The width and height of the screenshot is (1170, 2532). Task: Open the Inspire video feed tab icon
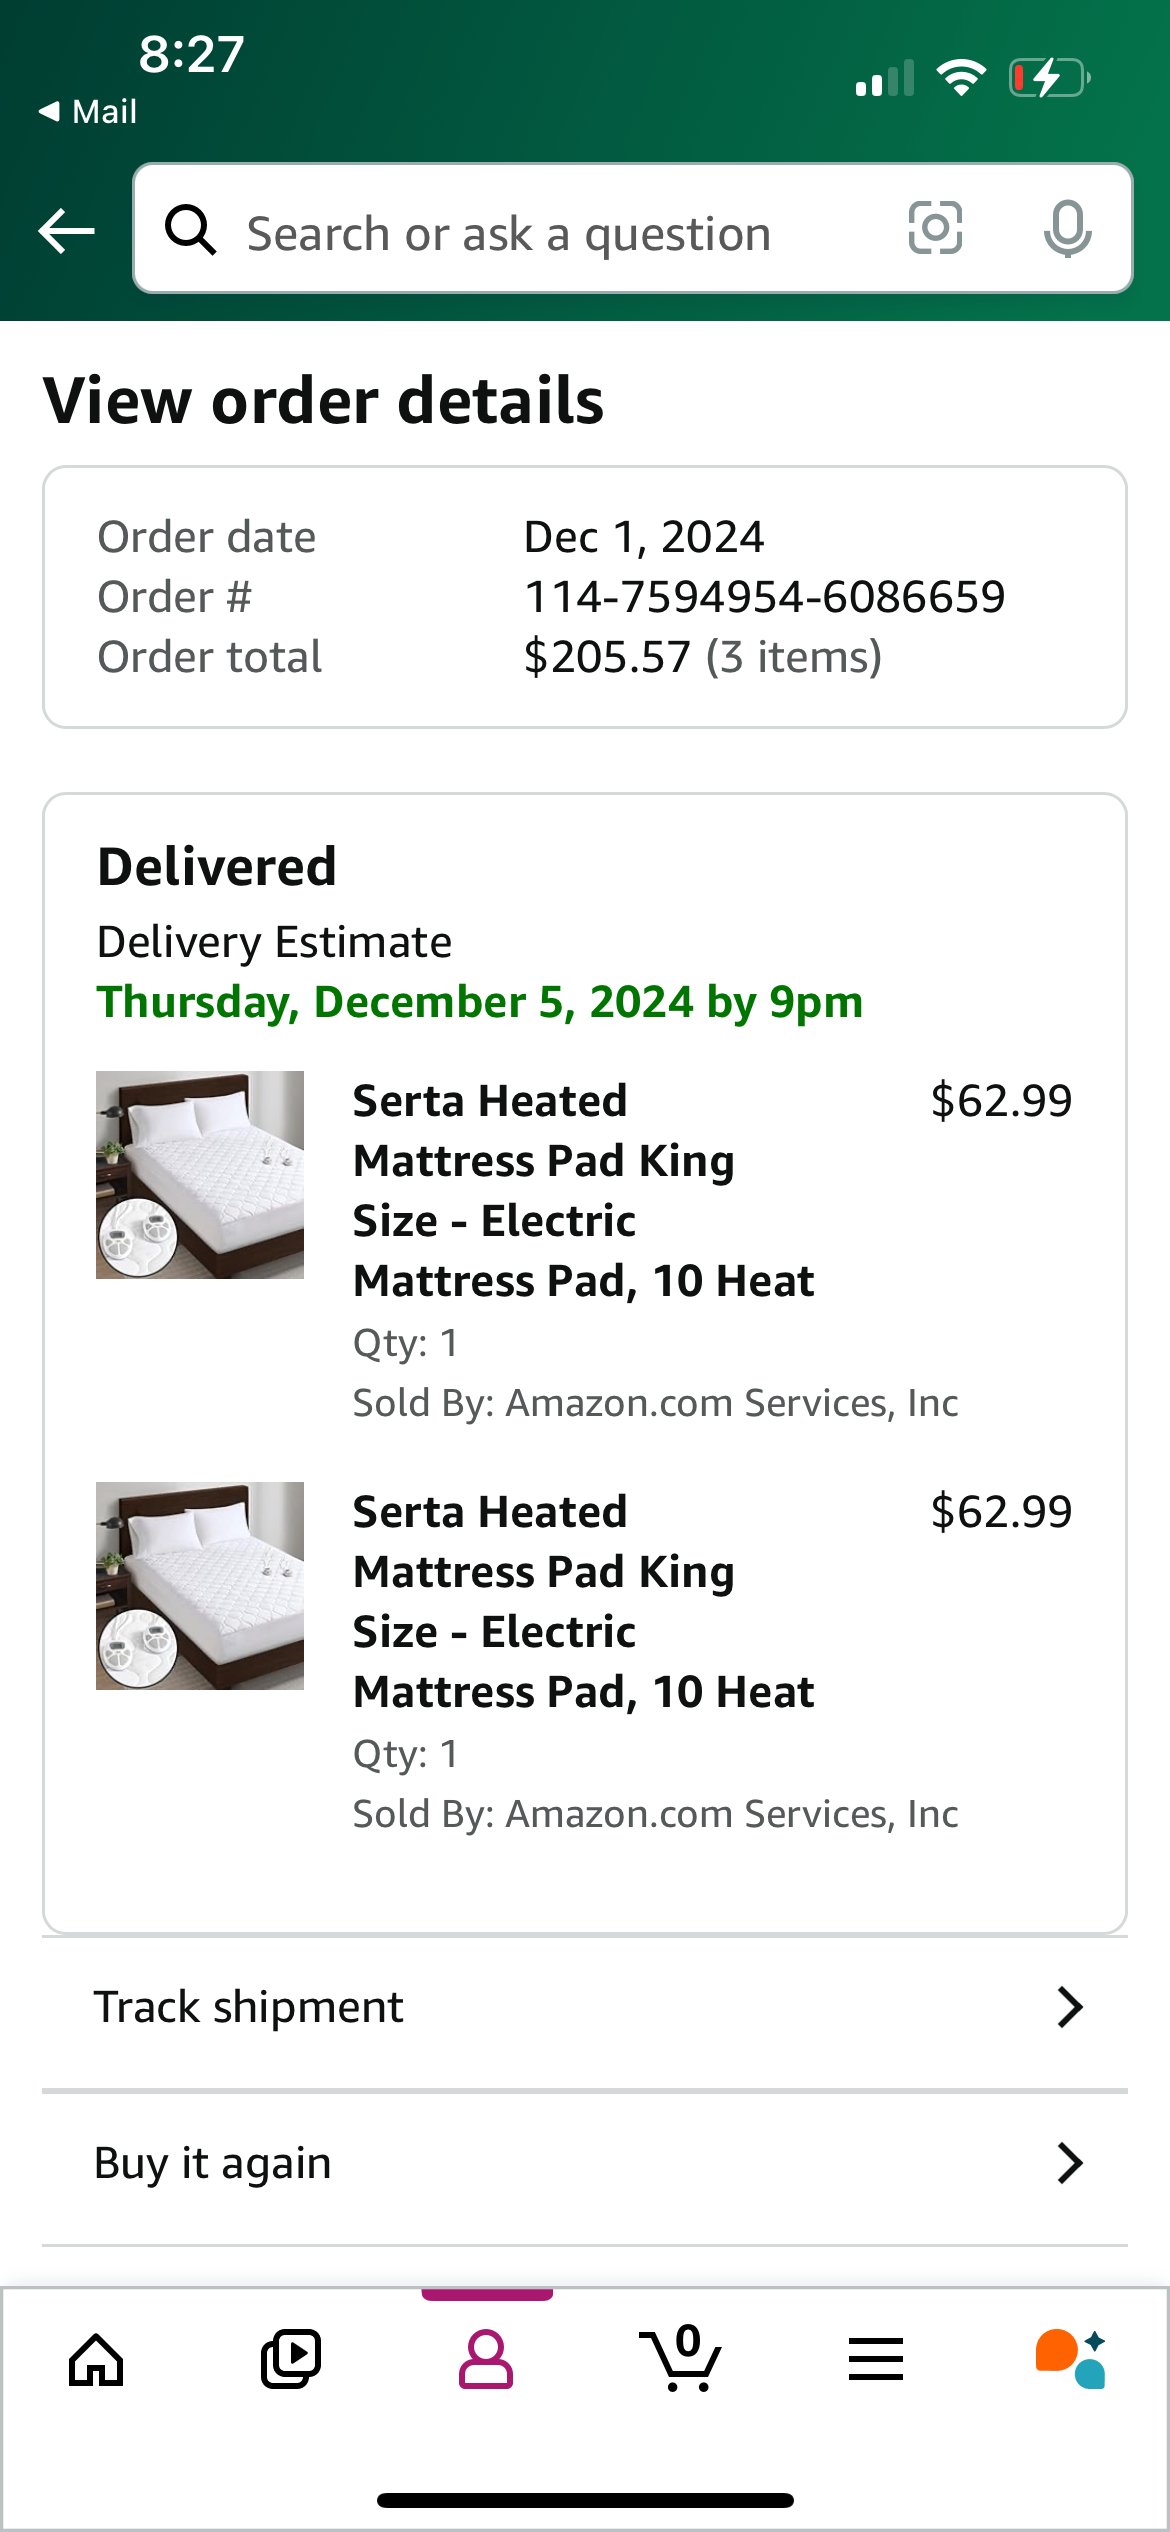[291, 2360]
